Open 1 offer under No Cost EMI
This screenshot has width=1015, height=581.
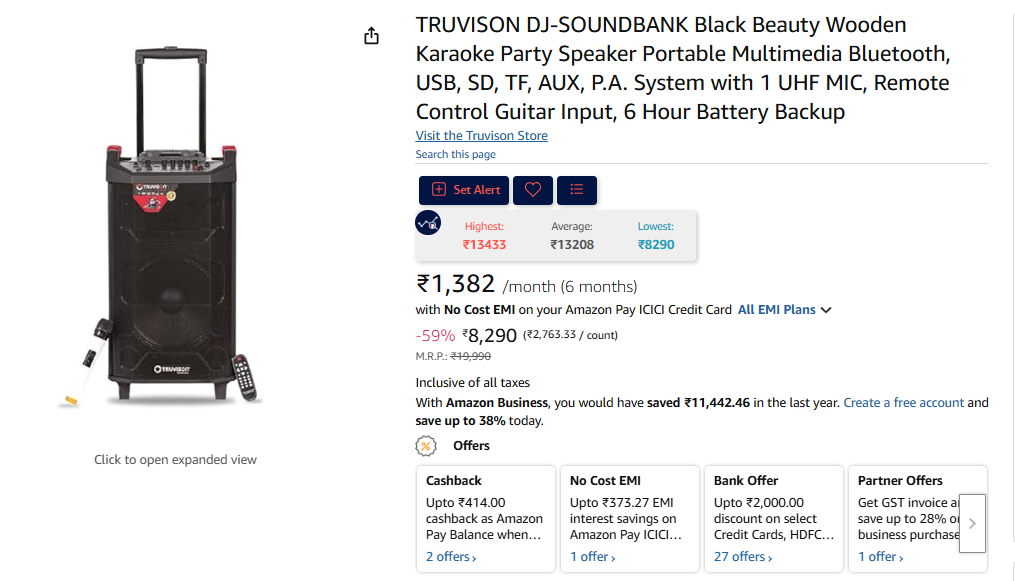click(593, 557)
